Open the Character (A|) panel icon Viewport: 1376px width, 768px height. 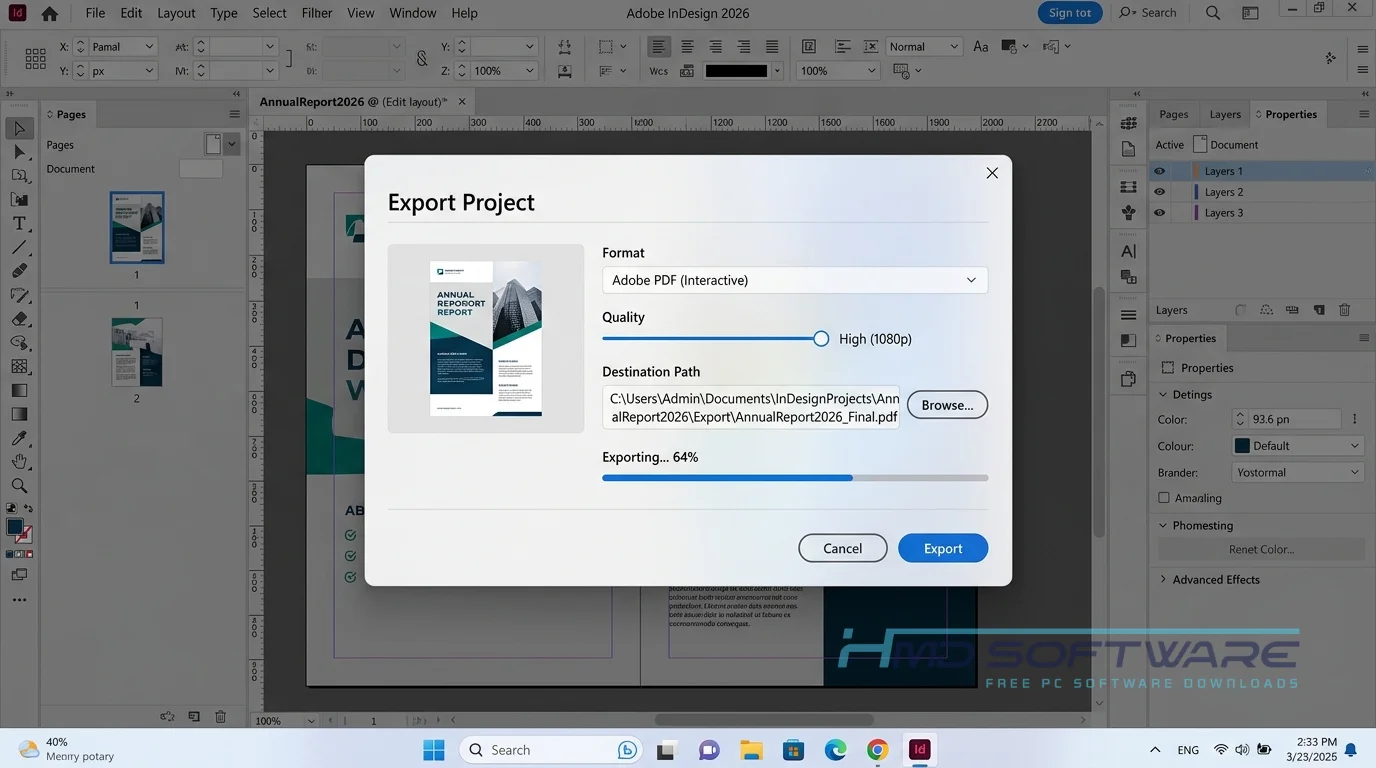[x=1129, y=251]
